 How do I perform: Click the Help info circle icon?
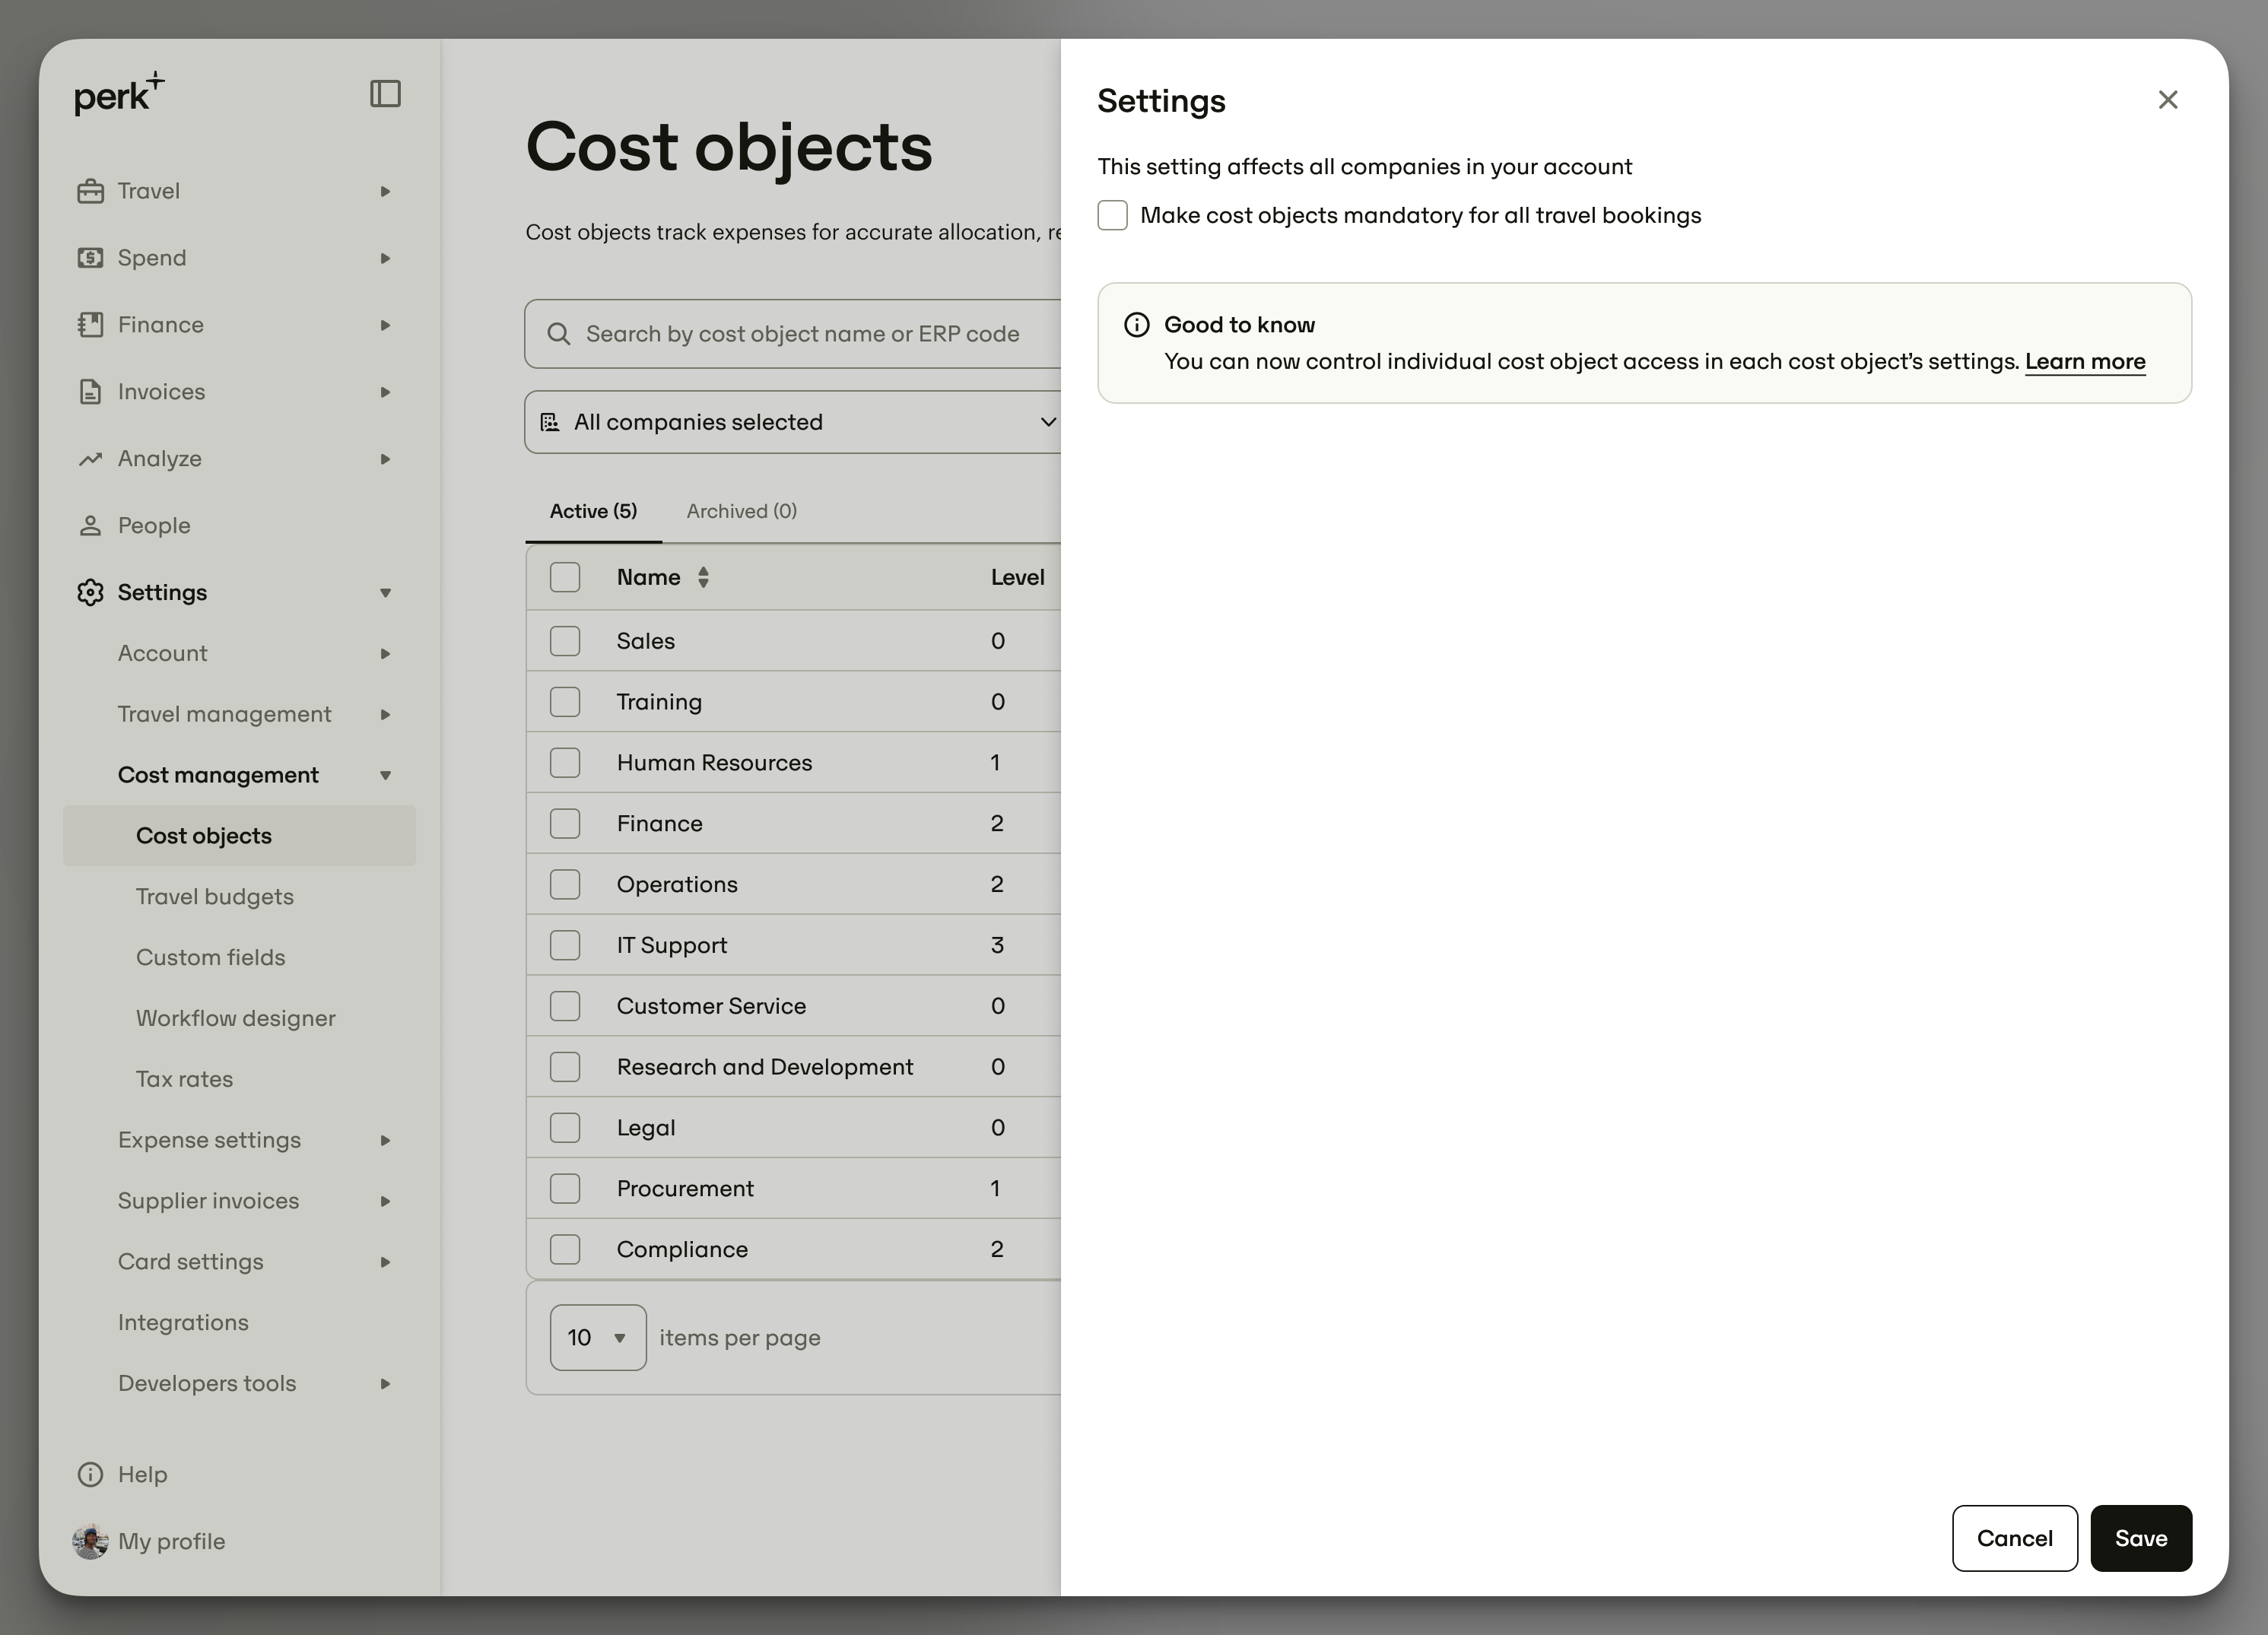point(90,1475)
